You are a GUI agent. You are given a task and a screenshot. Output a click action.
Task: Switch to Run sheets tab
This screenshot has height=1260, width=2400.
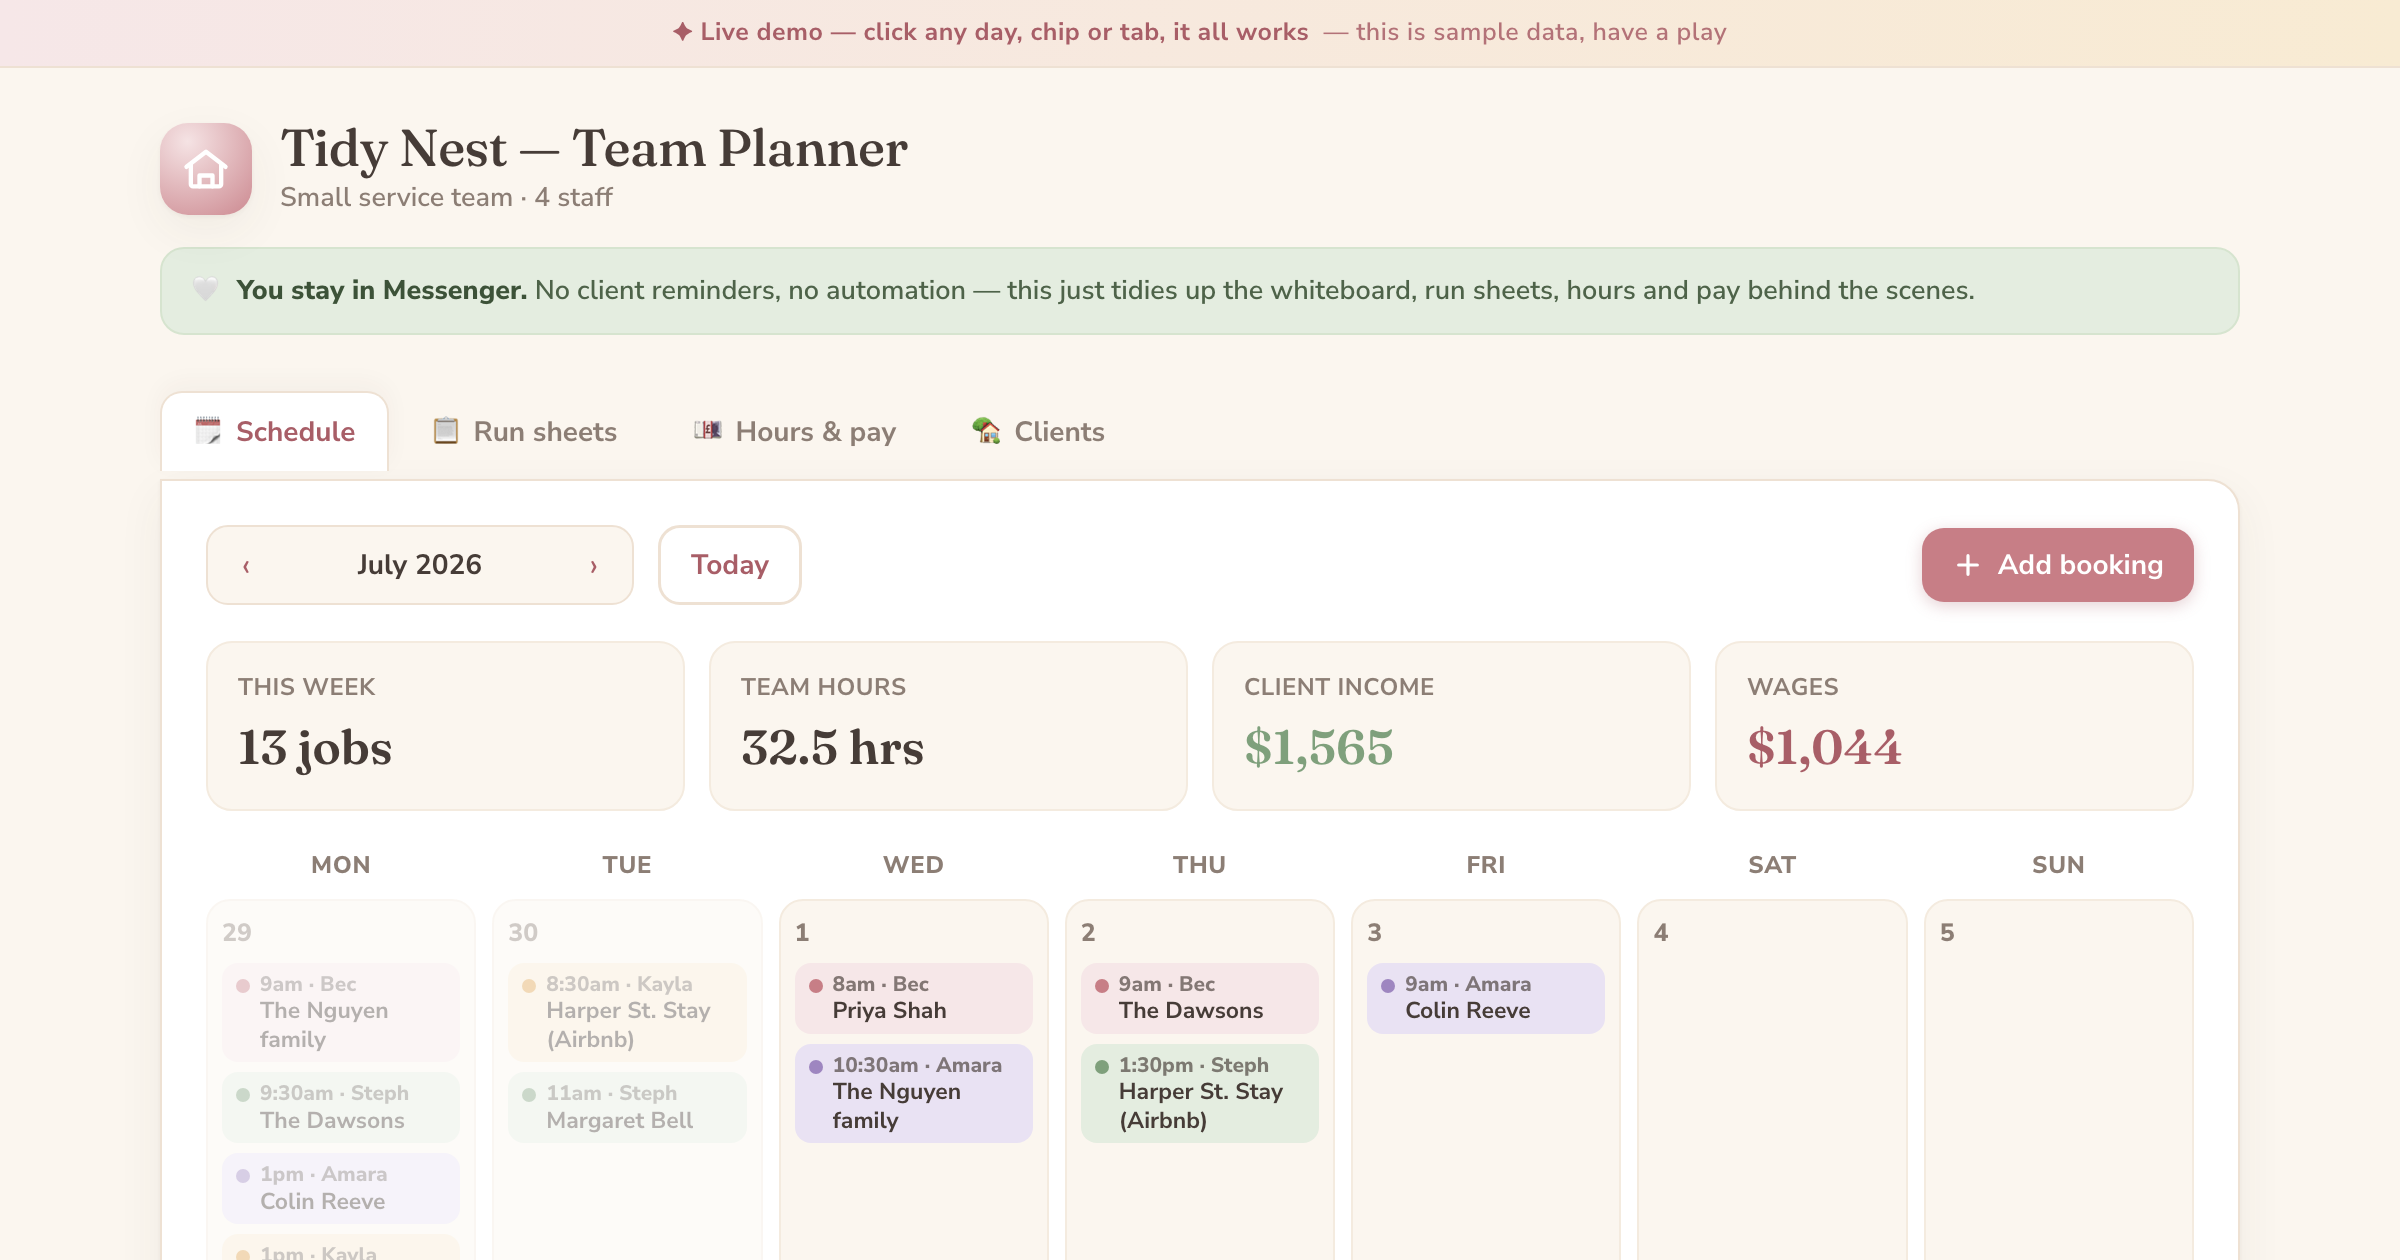[x=525, y=431]
